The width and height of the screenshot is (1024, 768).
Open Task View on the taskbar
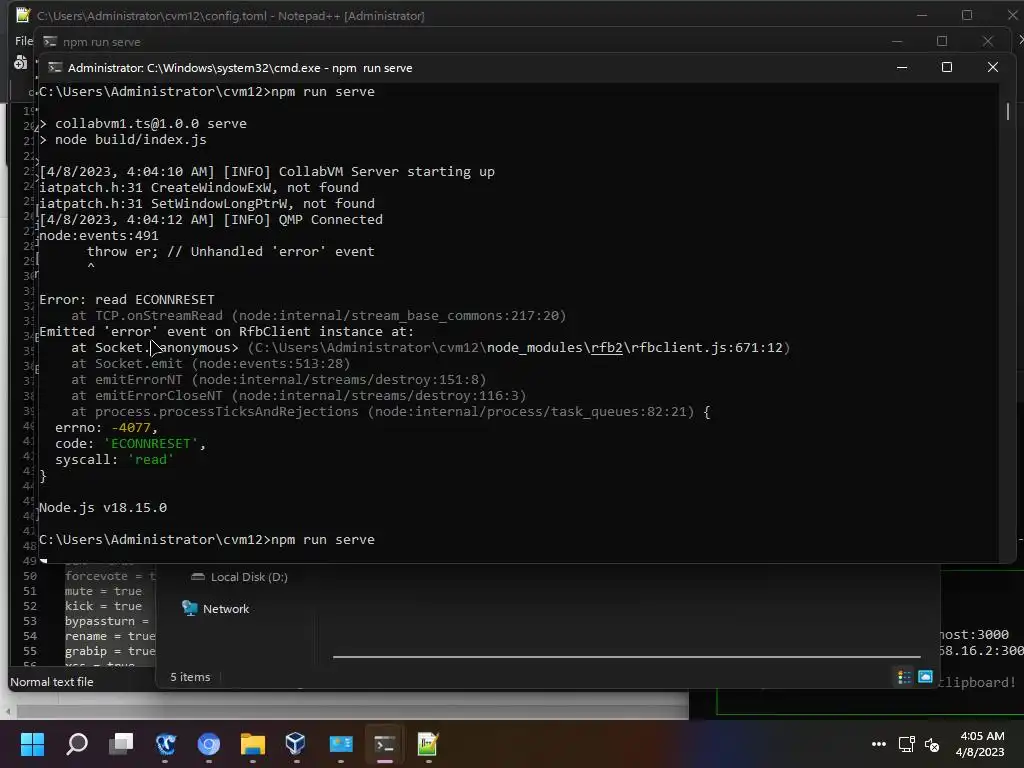click(x=121, y=743)
